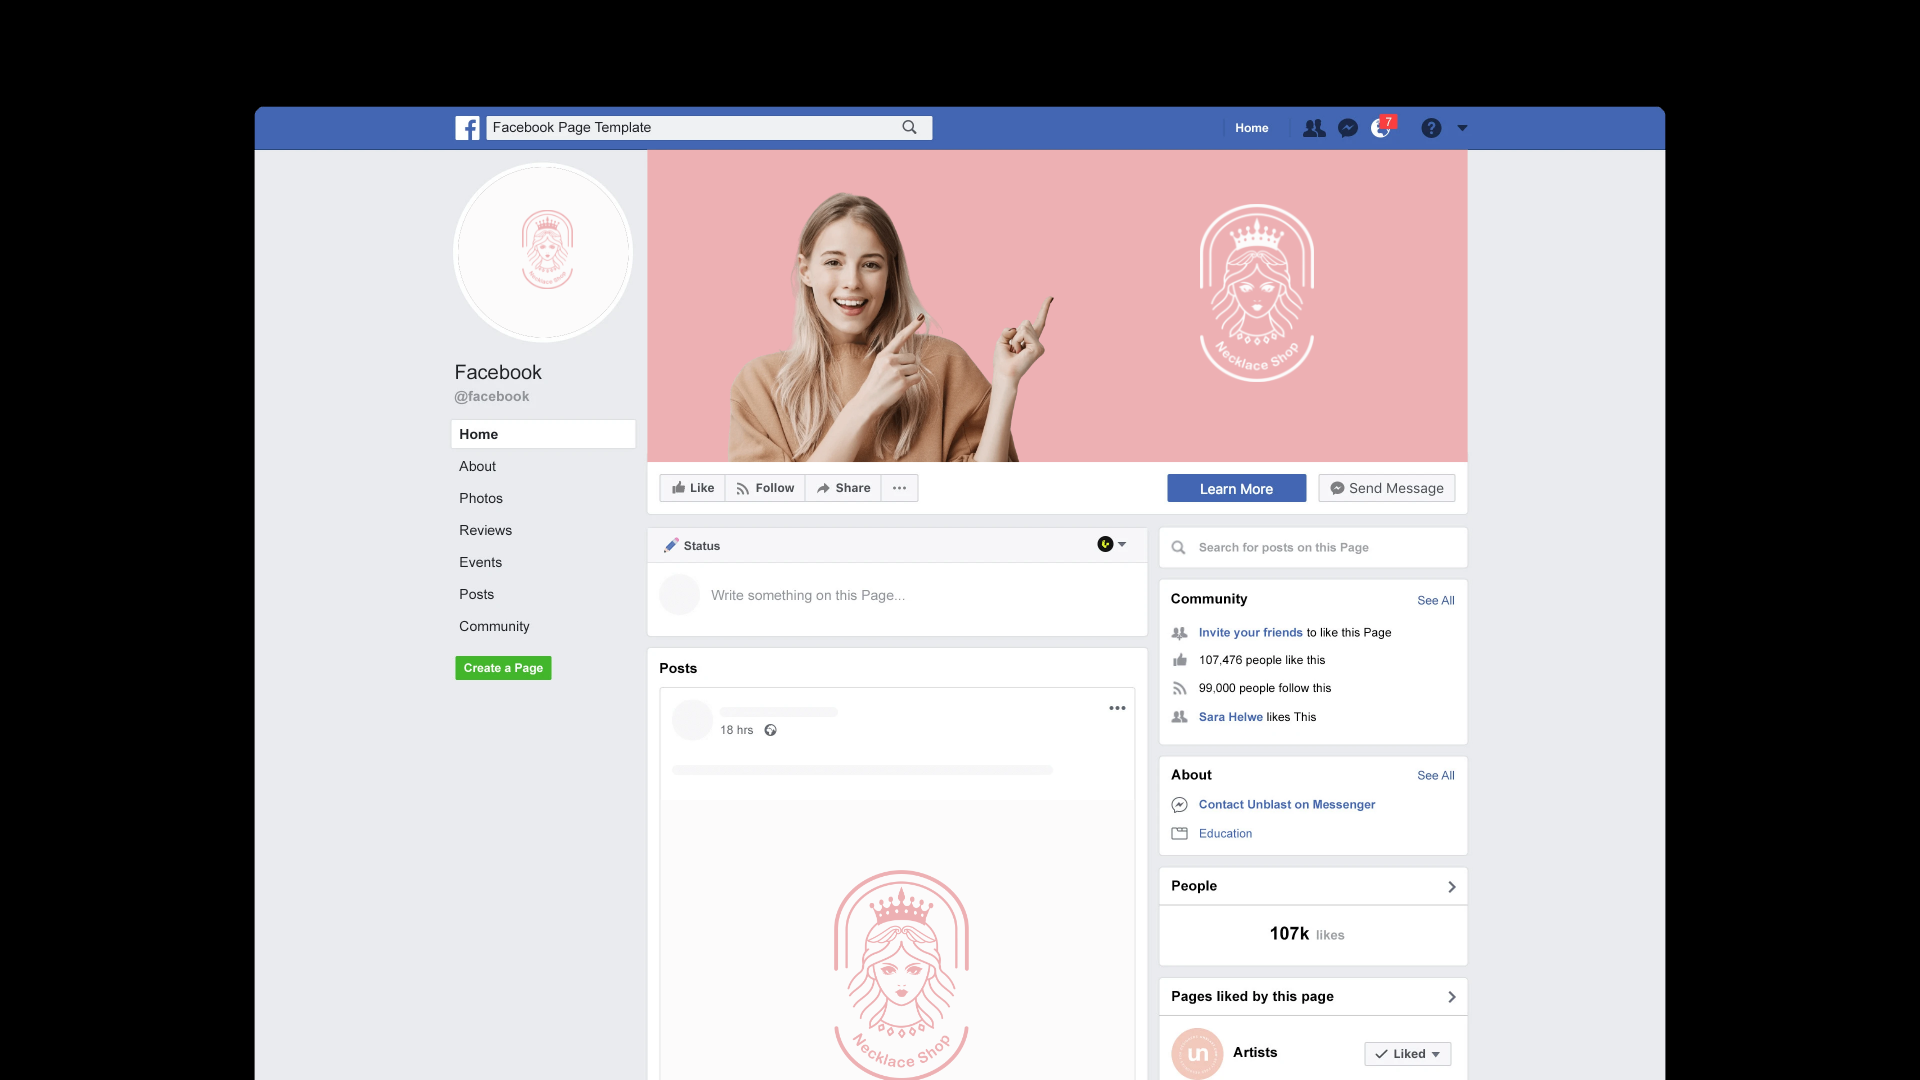Click the Help question mark icon
Viewport: 1920px width, 1080px height.
1431,127
